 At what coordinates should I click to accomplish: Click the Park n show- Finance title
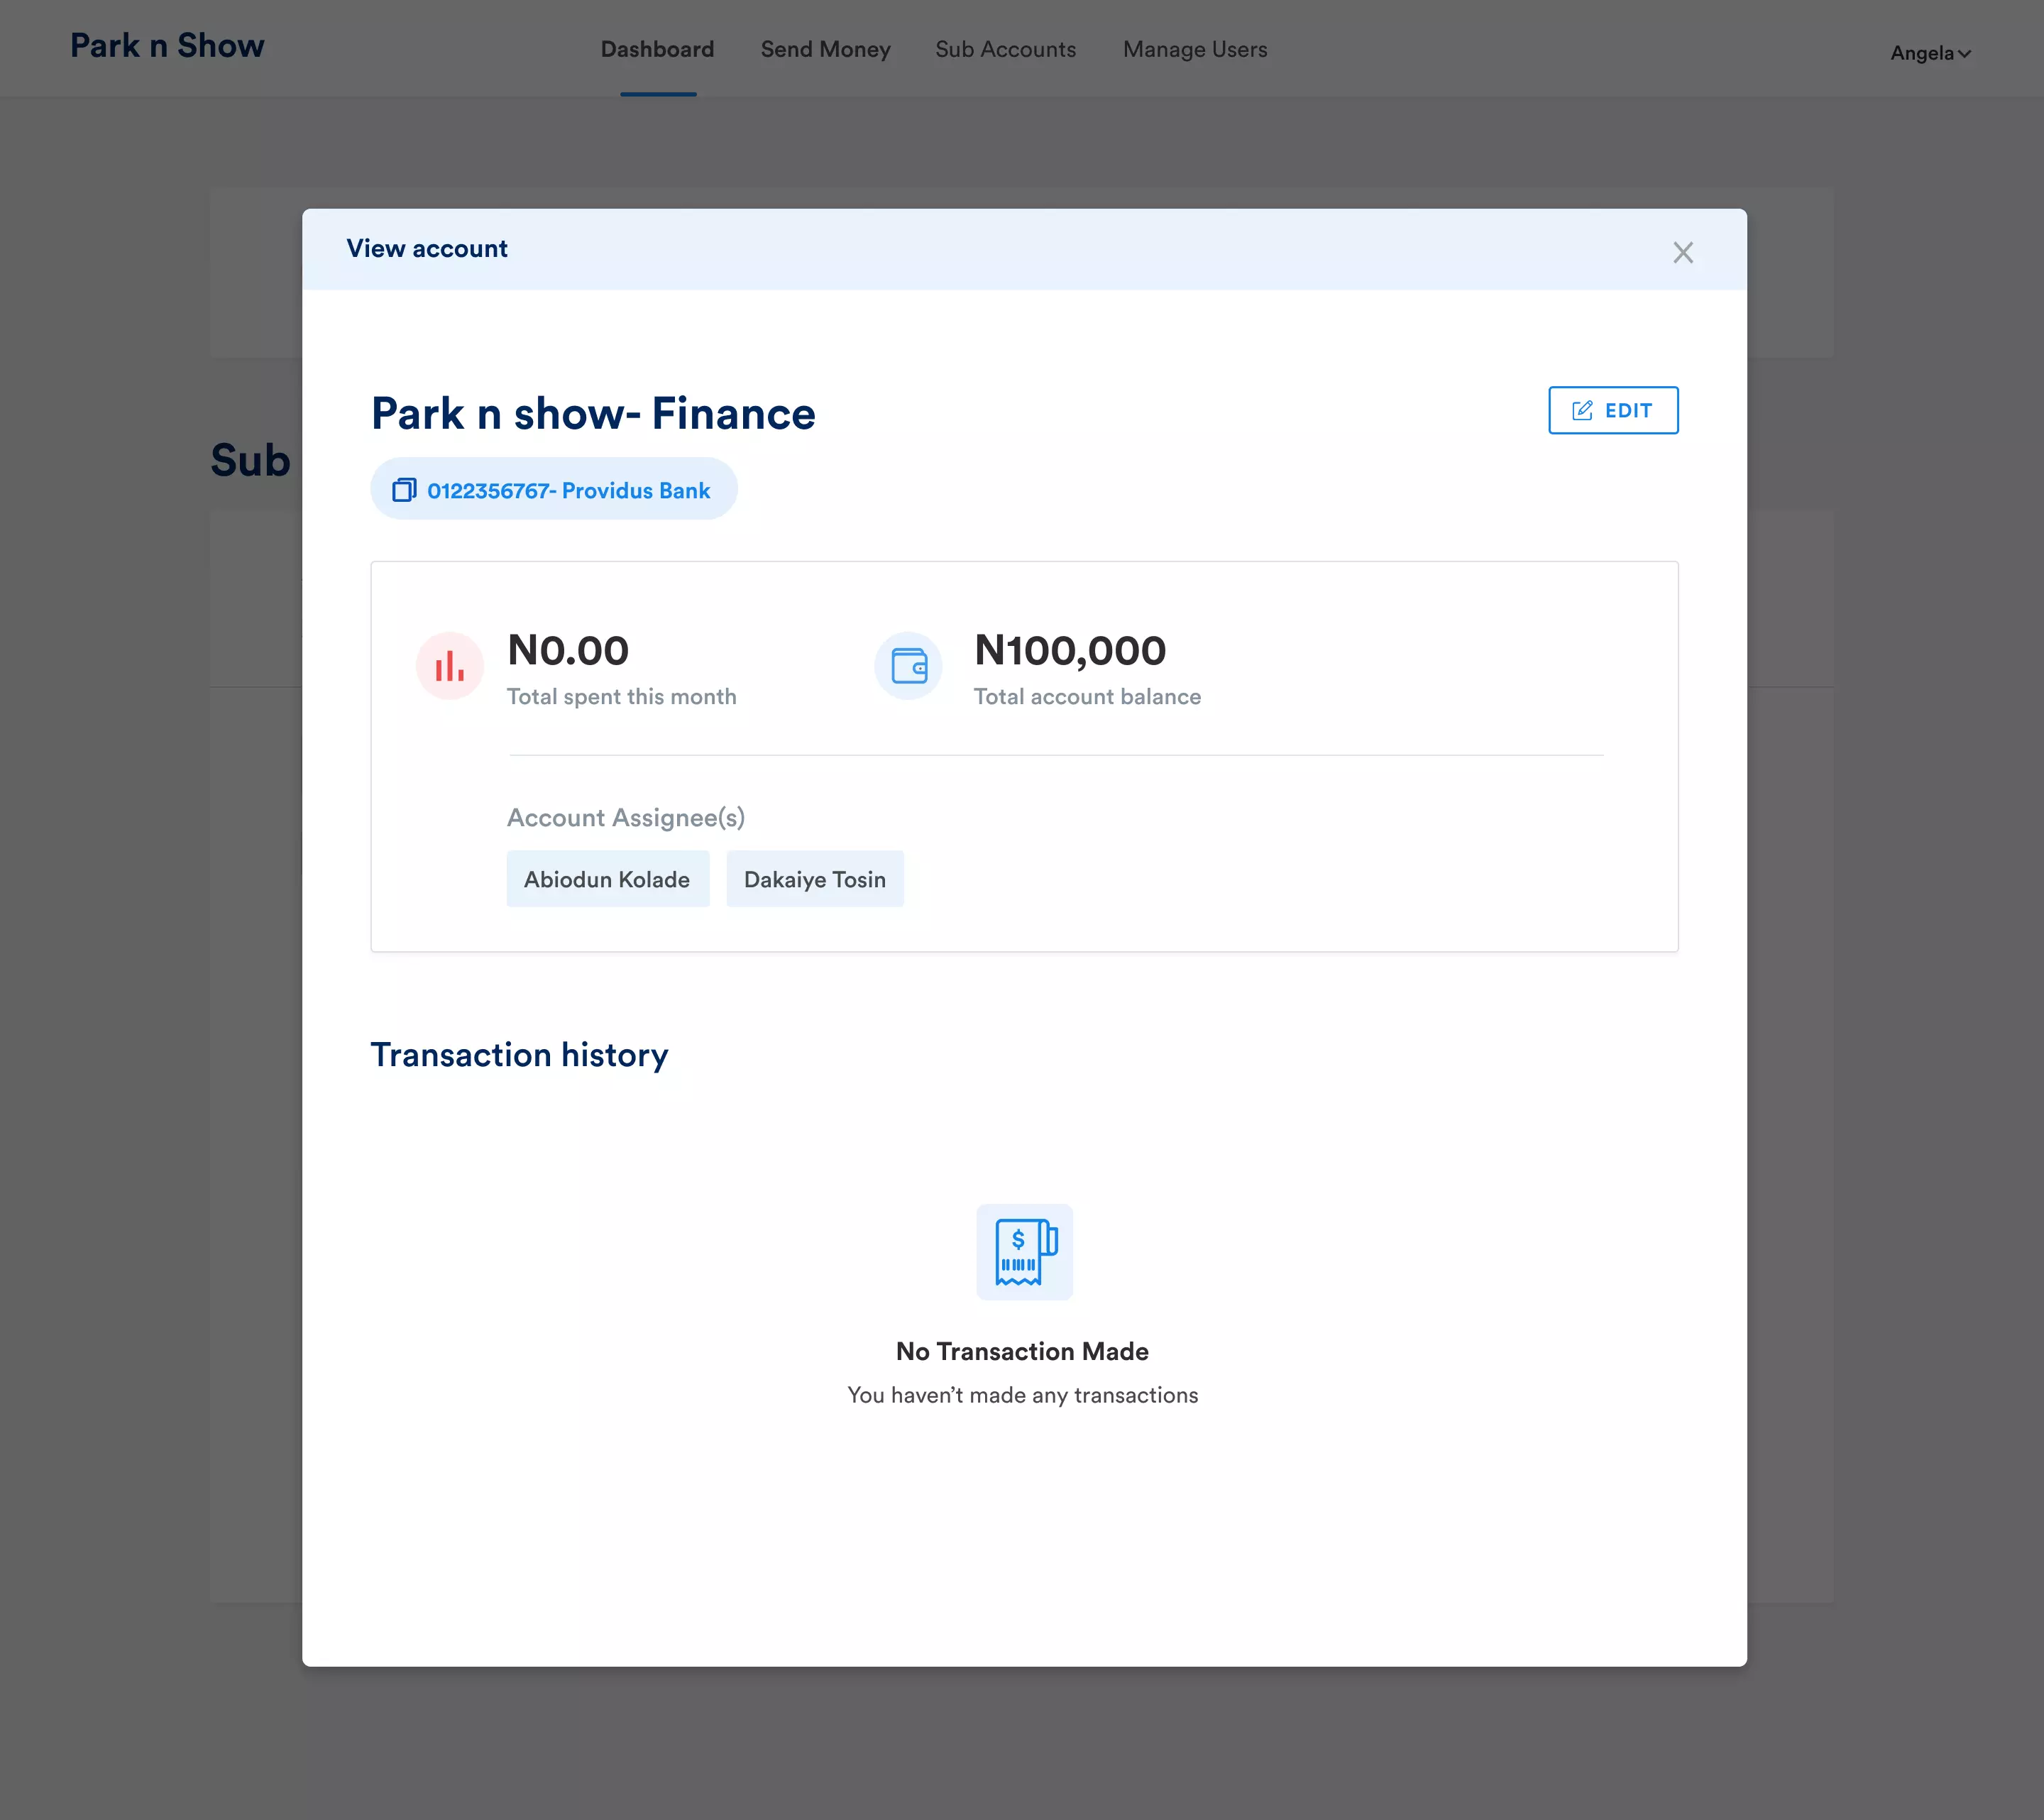pos(593,414)
